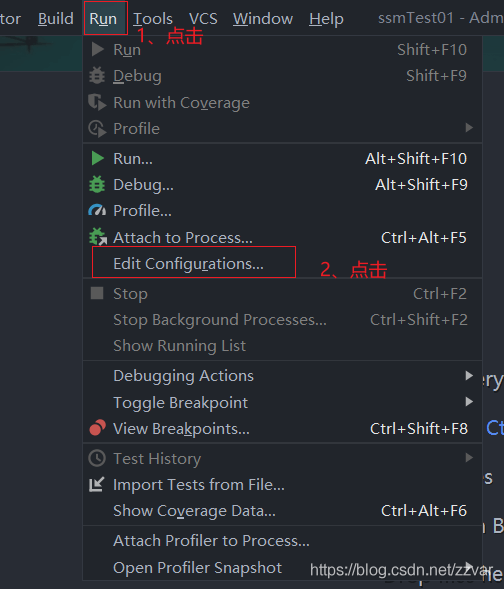Expand the Debugging Actions submenu arrow
This screenshot has width=504, height=589.
coord(469,375)
